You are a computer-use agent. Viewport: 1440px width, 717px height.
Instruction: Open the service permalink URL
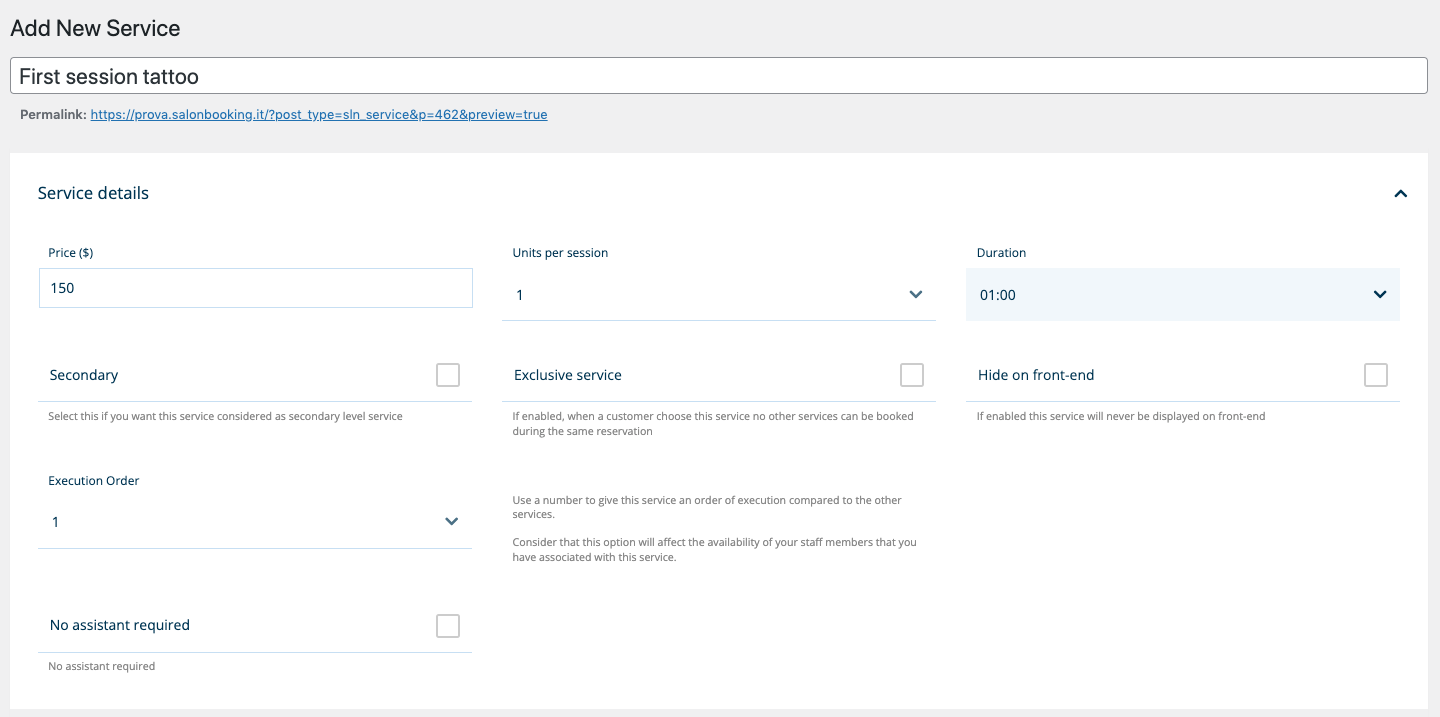point(319,115)
